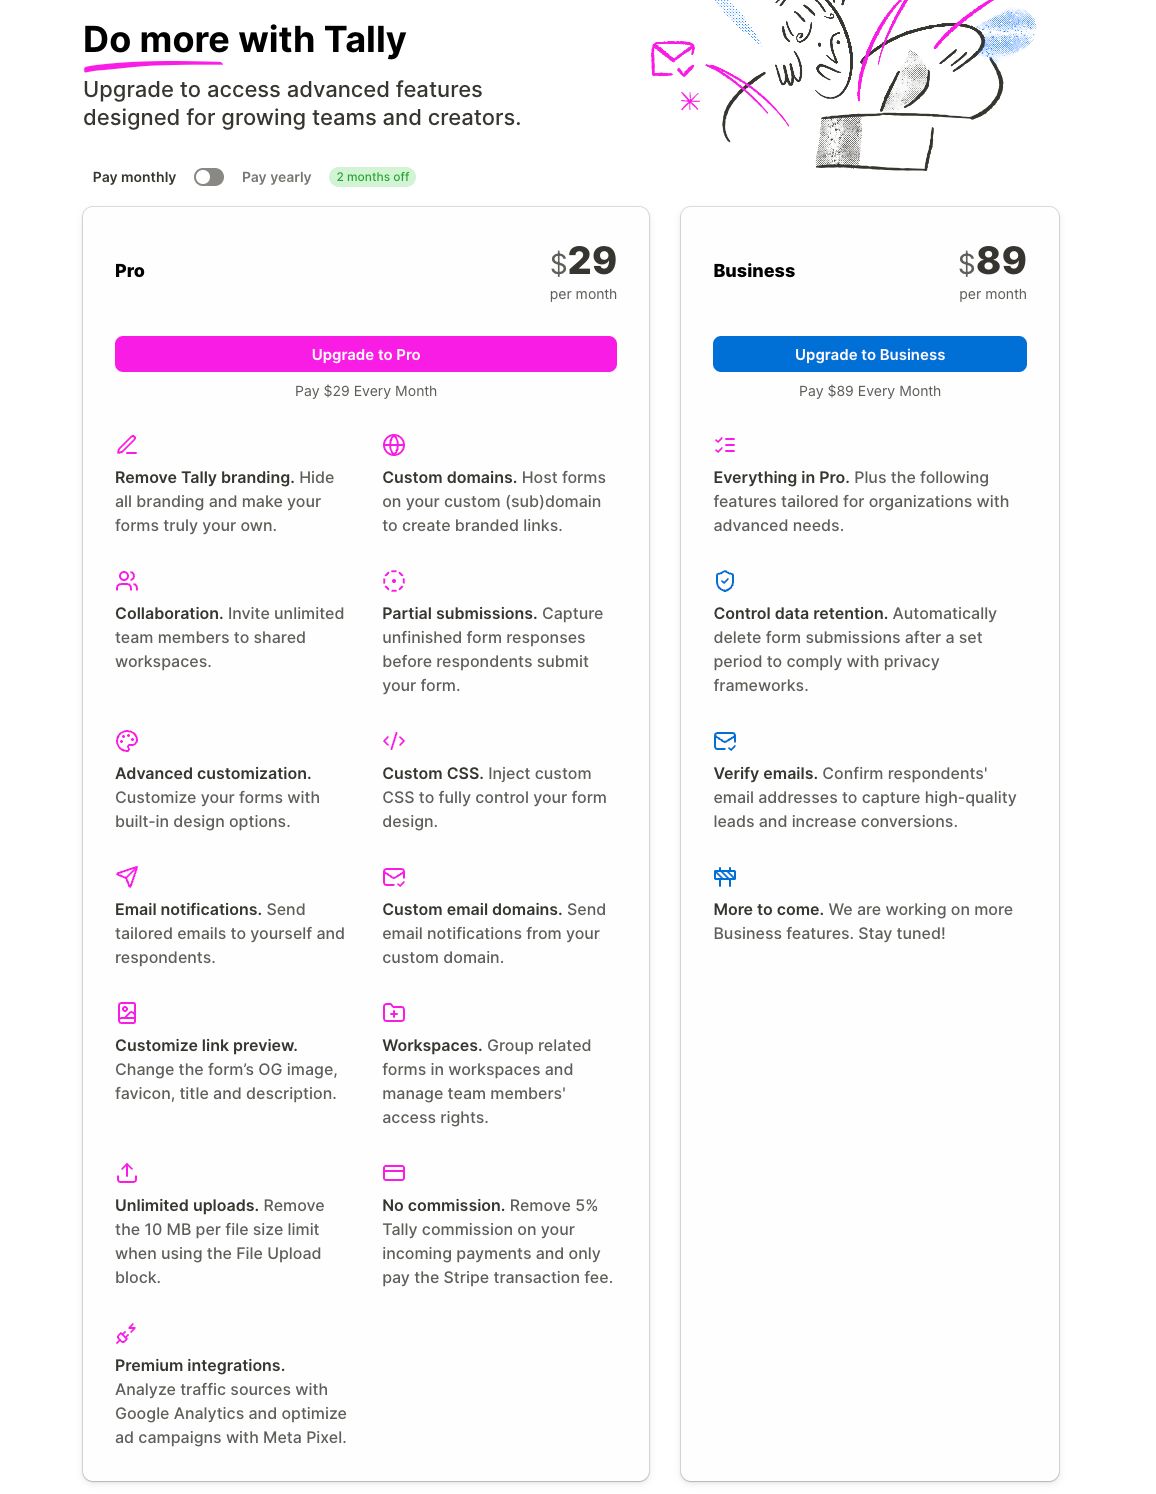1156x1494 pixels.
Task: Click the folder plus Workspaces icon
Action: [394, 1013]
